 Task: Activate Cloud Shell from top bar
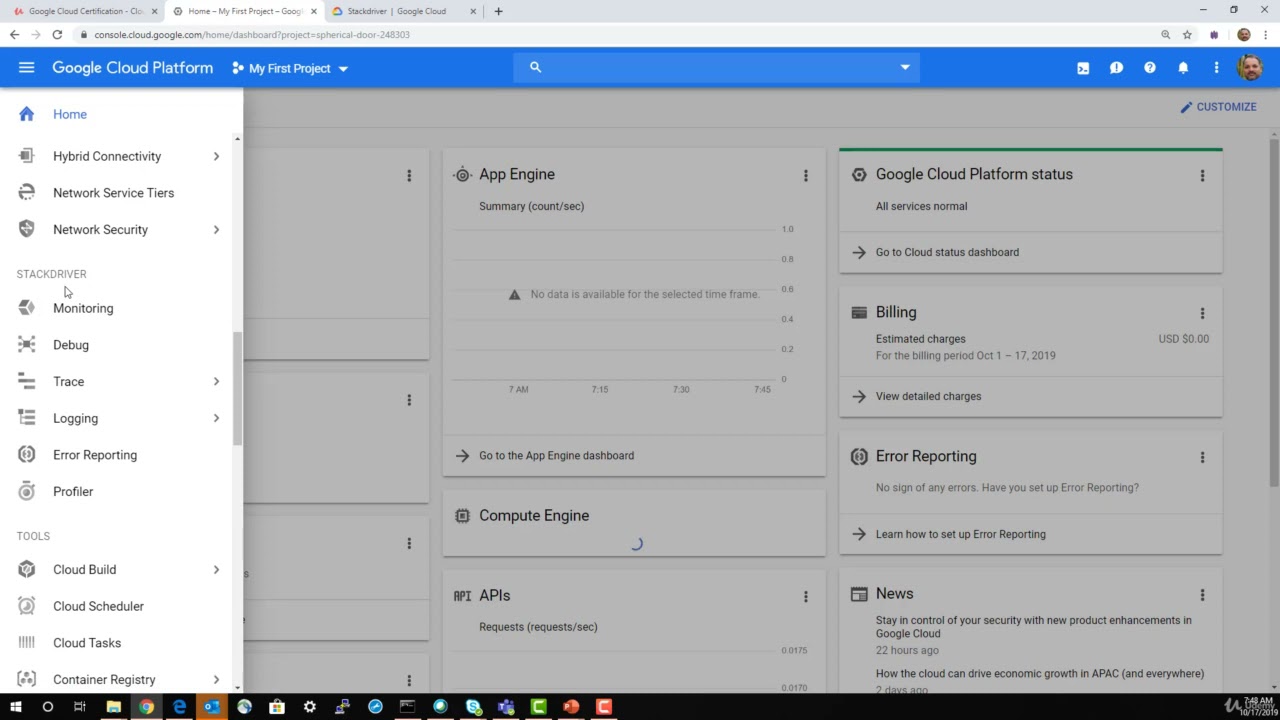click(x=1083, y=68)
